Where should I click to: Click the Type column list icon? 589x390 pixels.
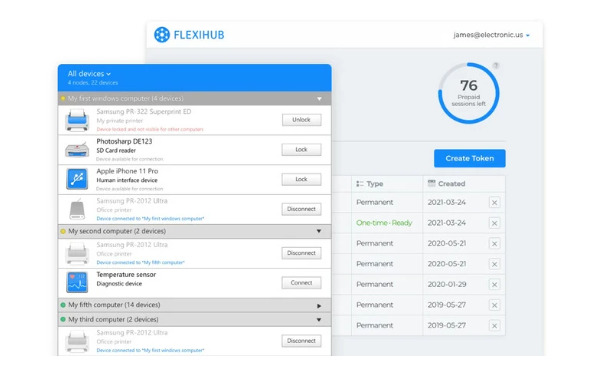click(359, 184)
